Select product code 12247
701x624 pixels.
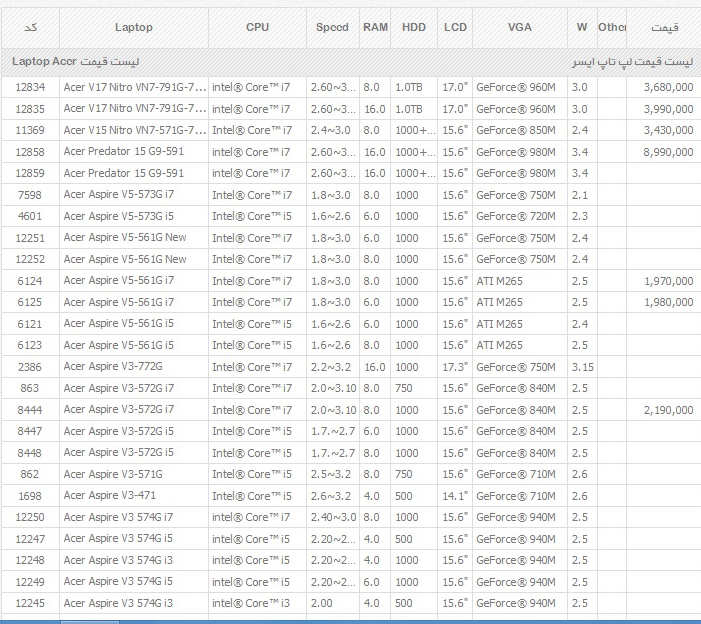coord(30,539)
